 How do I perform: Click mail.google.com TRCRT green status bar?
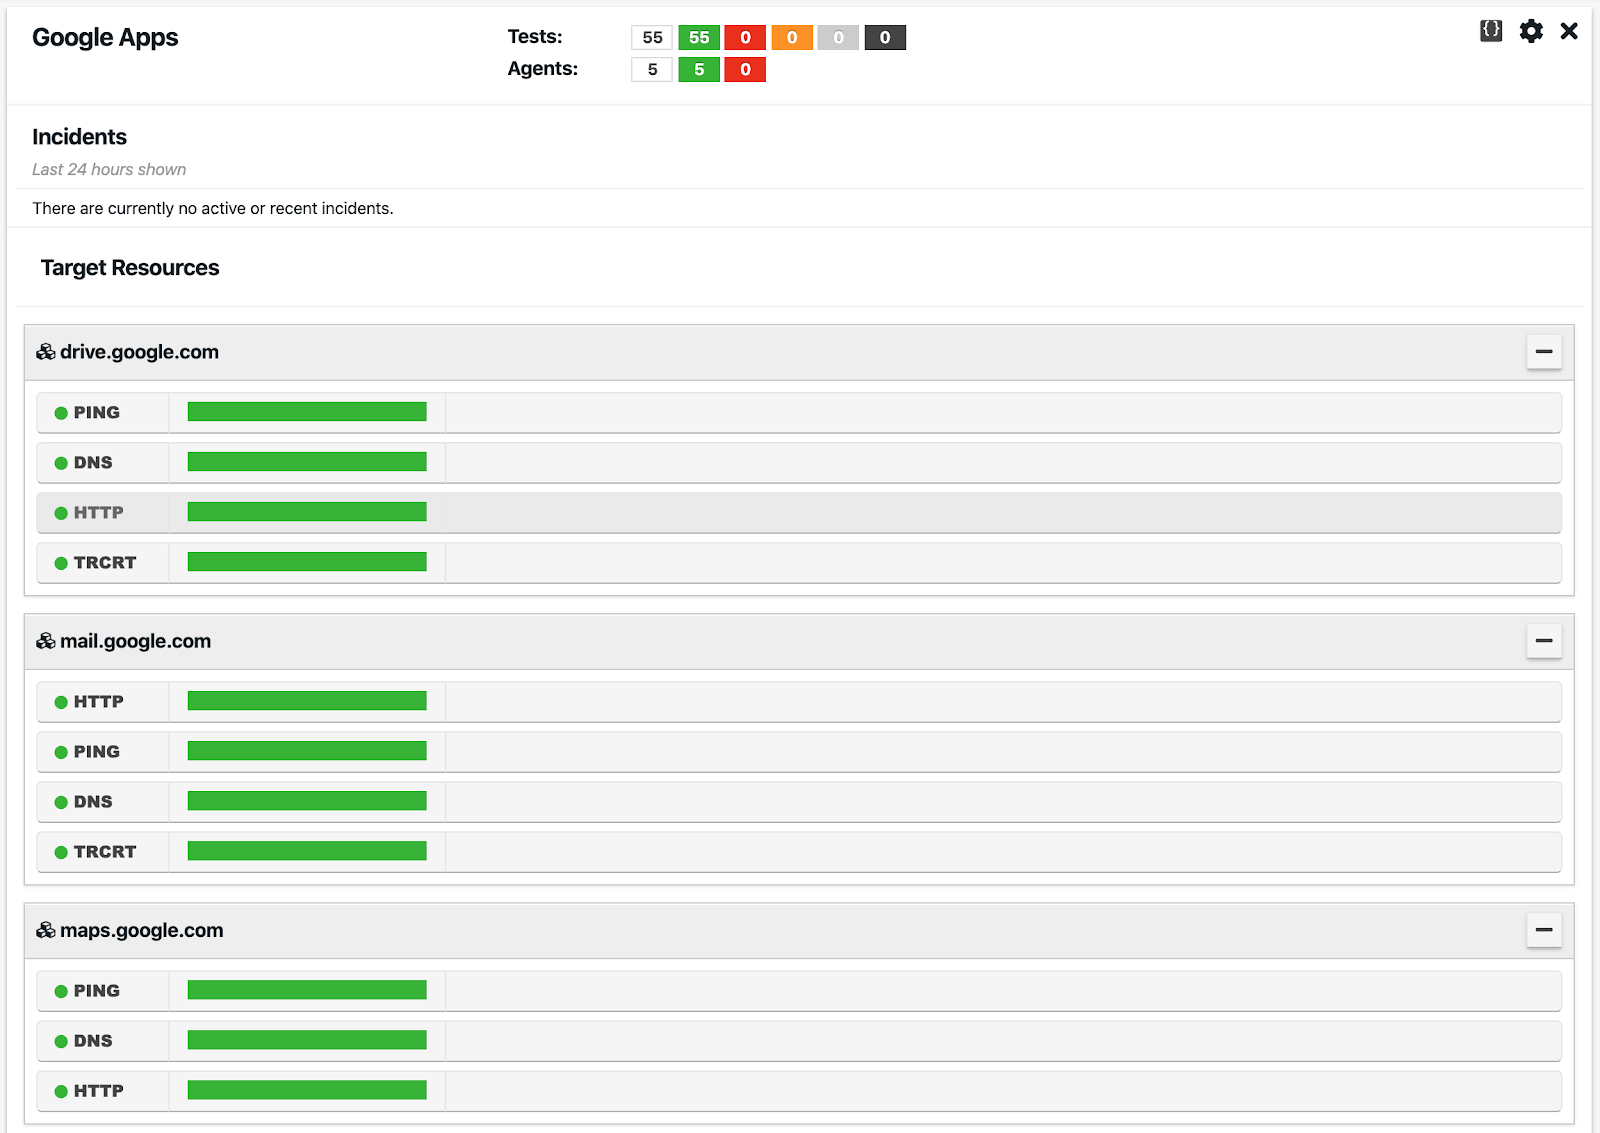click(307, 851)
